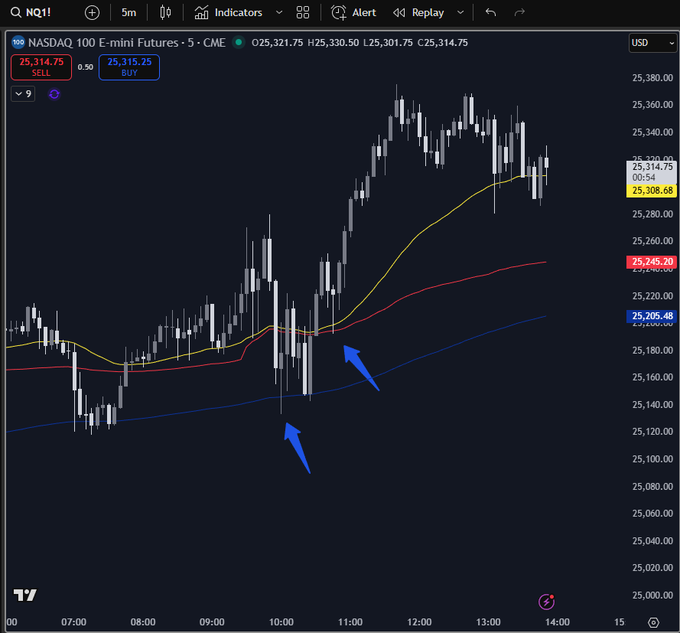This screenshot has width=680, height=633.
Task: Open the USD currency dropdown
Action: [653, 43]
